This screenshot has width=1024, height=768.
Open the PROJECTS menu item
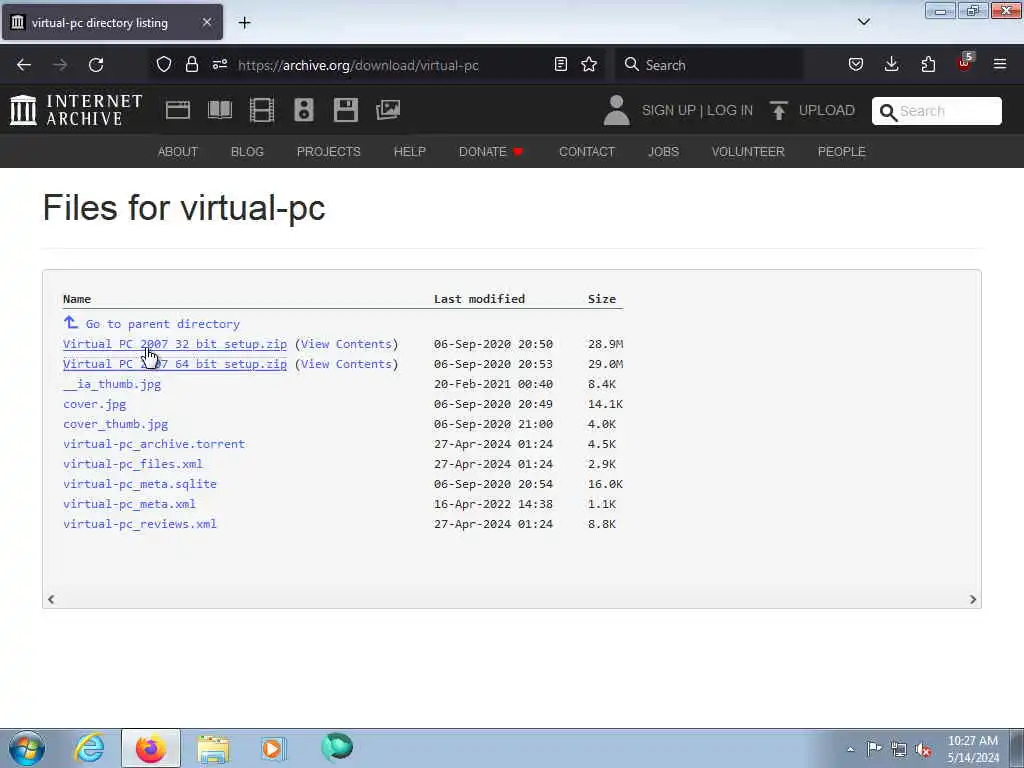click(328, 152)
